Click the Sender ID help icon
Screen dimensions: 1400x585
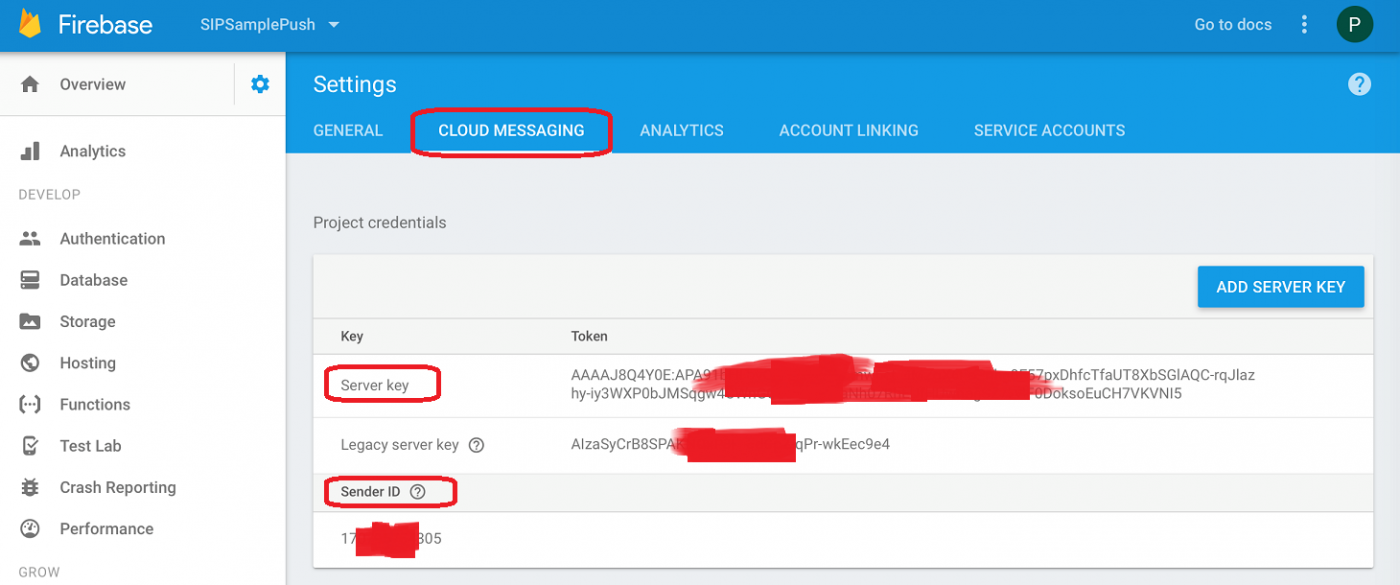418,492
